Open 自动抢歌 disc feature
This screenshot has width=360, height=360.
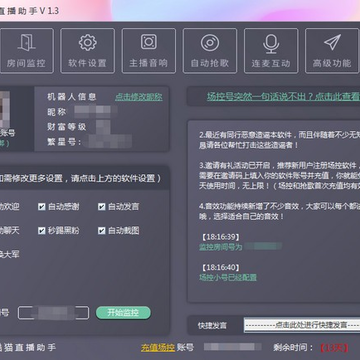pos(210,51)
